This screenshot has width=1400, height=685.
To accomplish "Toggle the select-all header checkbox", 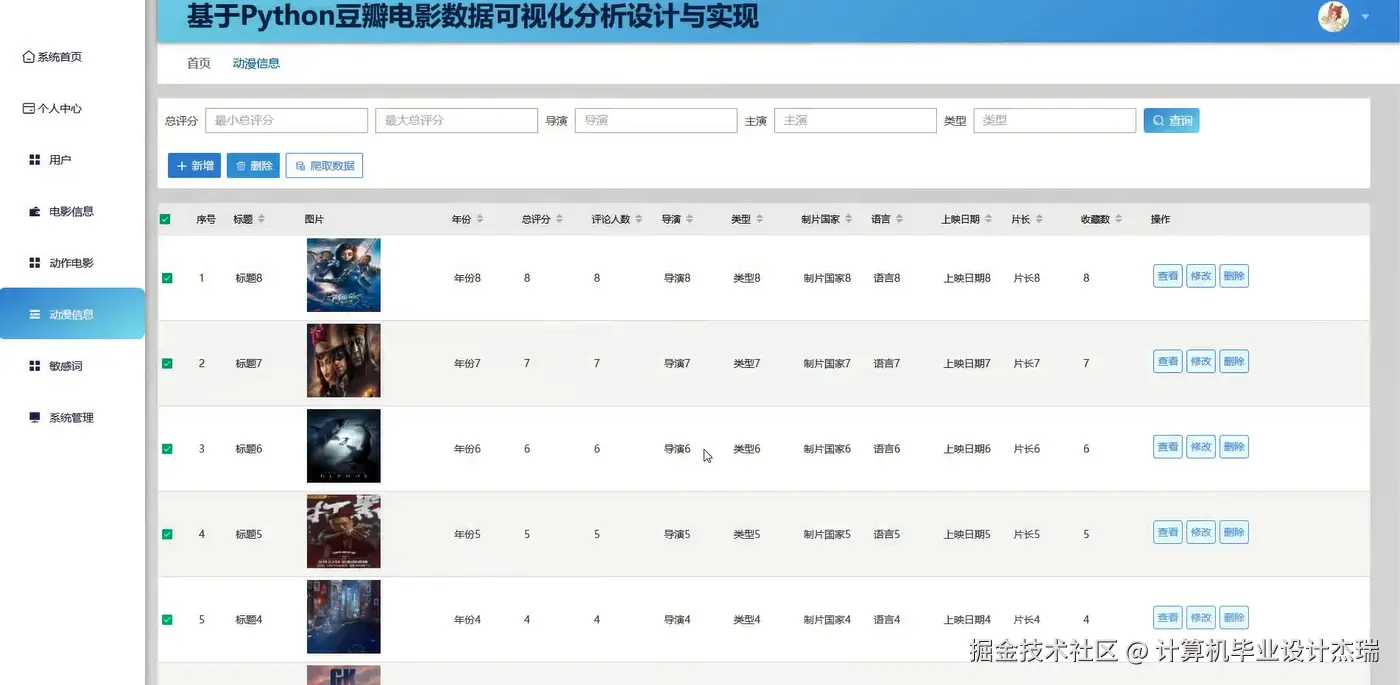I will tap(165, 219).
